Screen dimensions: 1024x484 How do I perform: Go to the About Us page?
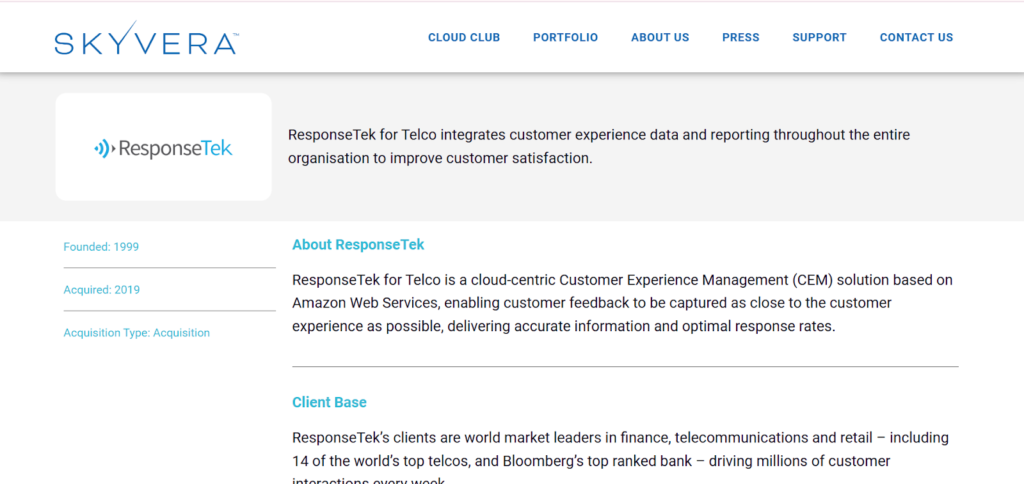point(660,37)
